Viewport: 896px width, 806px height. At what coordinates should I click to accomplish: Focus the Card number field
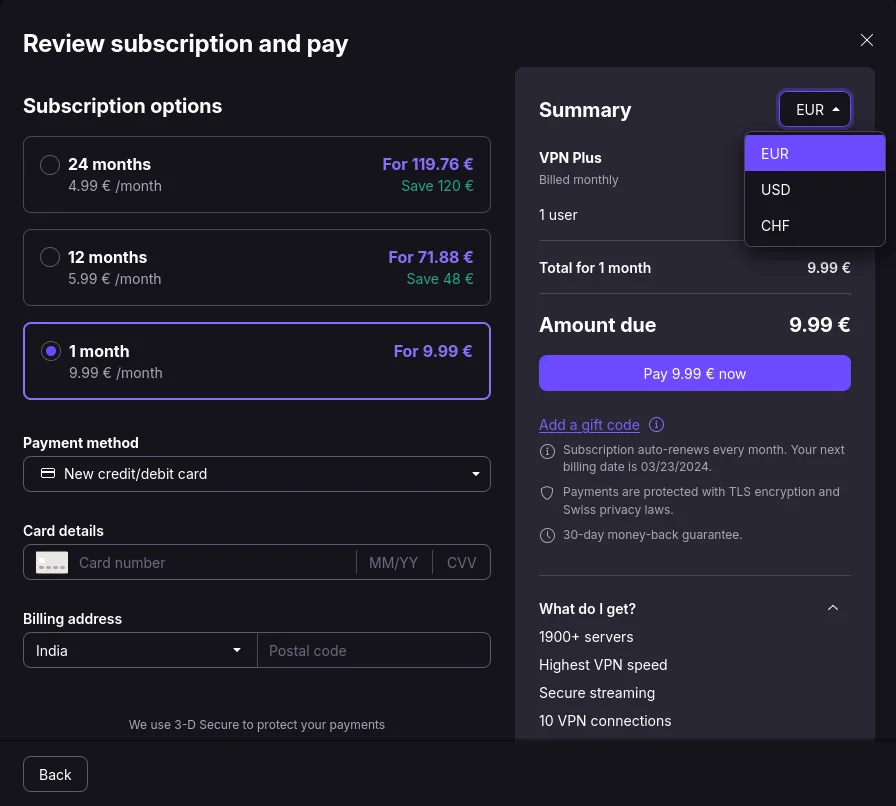click(214, 562)
